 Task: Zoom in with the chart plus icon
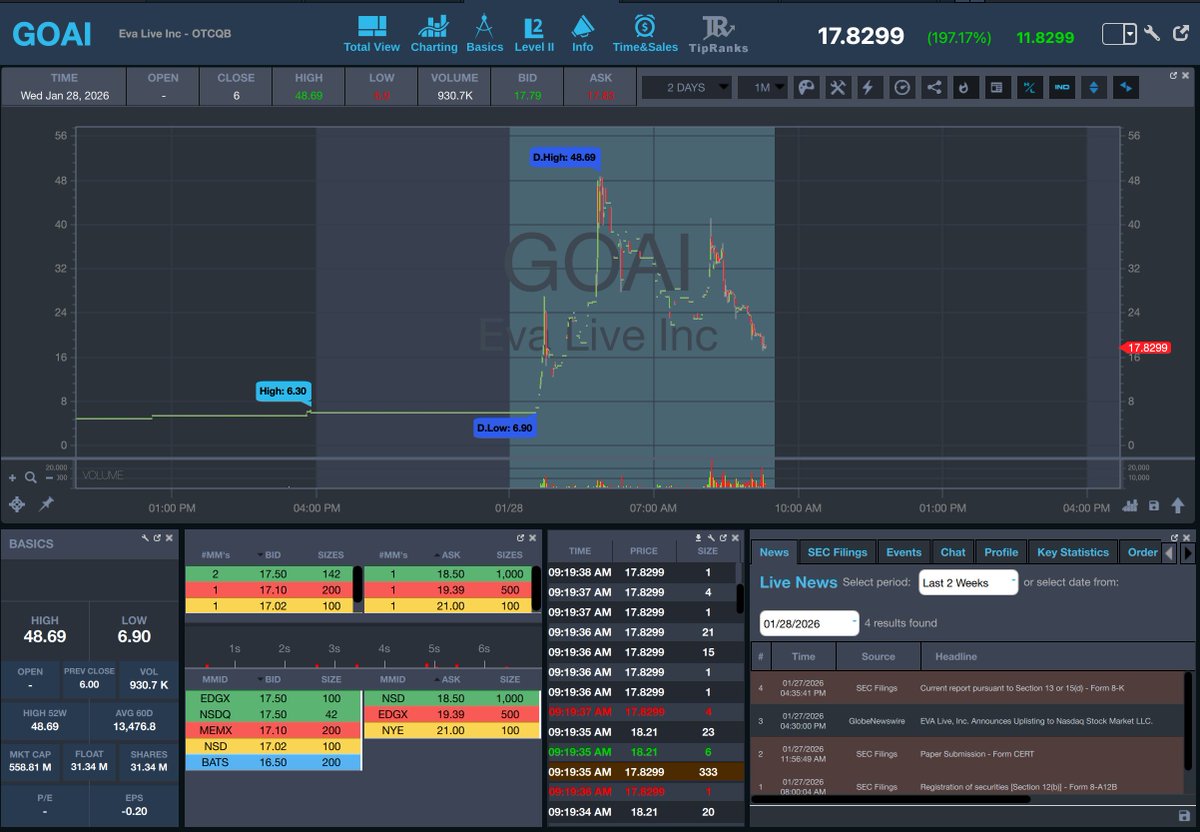(x=13, y=478)
